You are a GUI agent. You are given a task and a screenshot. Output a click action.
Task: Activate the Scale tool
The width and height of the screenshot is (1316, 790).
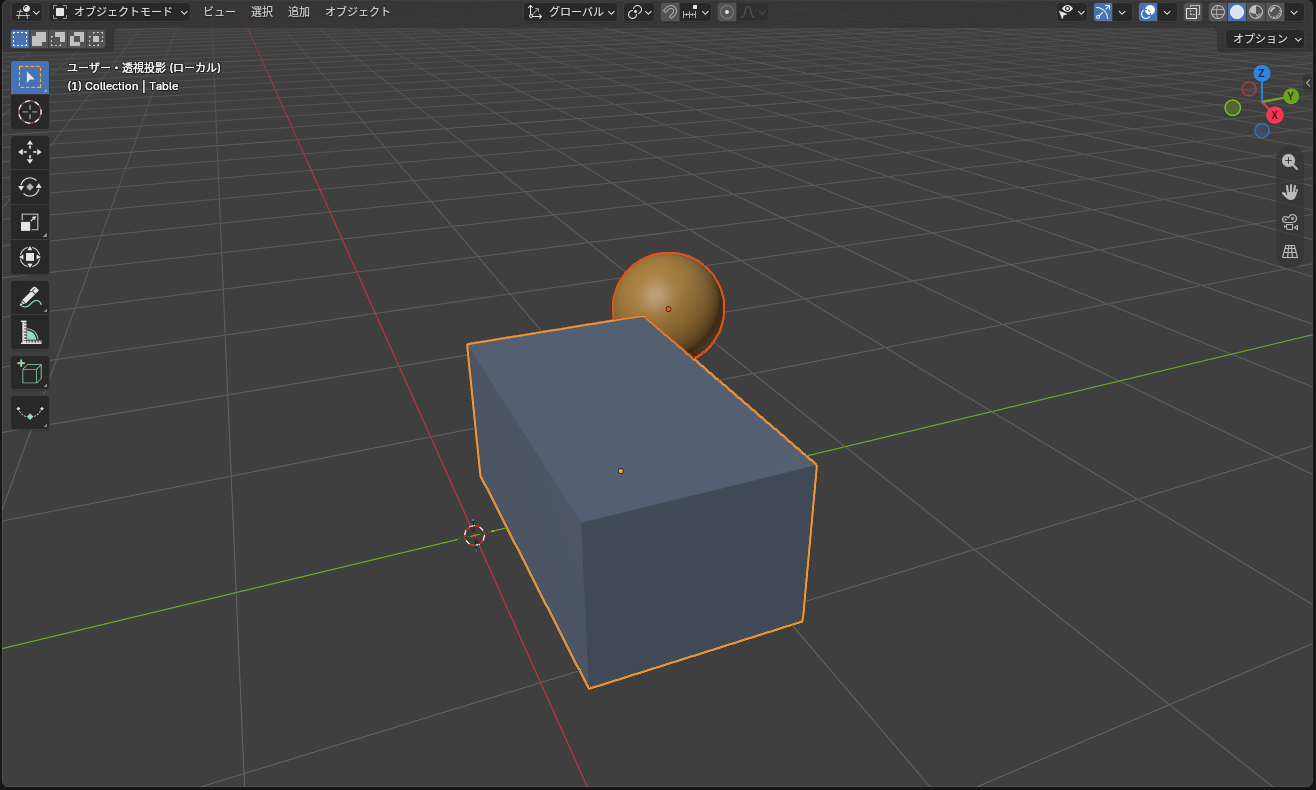(30, 222)
